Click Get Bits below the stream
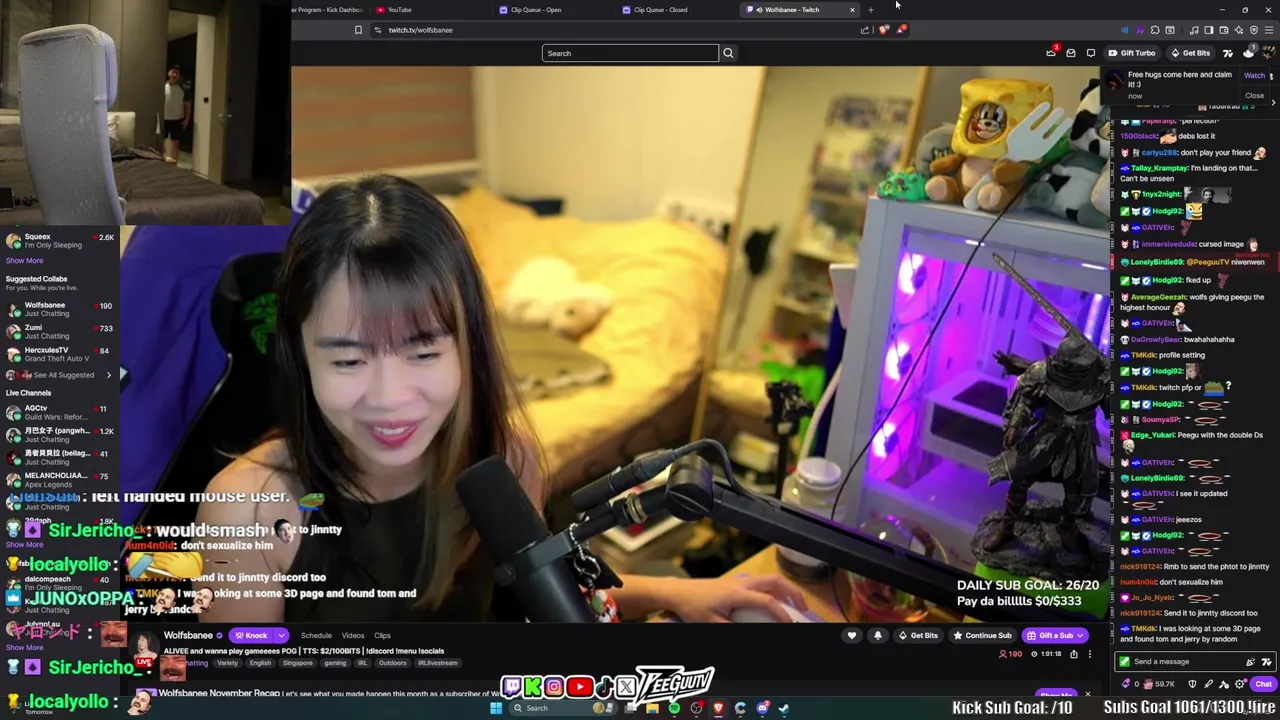The width and height of the screenshot is (1280, 720). click(x=918, y=636)
